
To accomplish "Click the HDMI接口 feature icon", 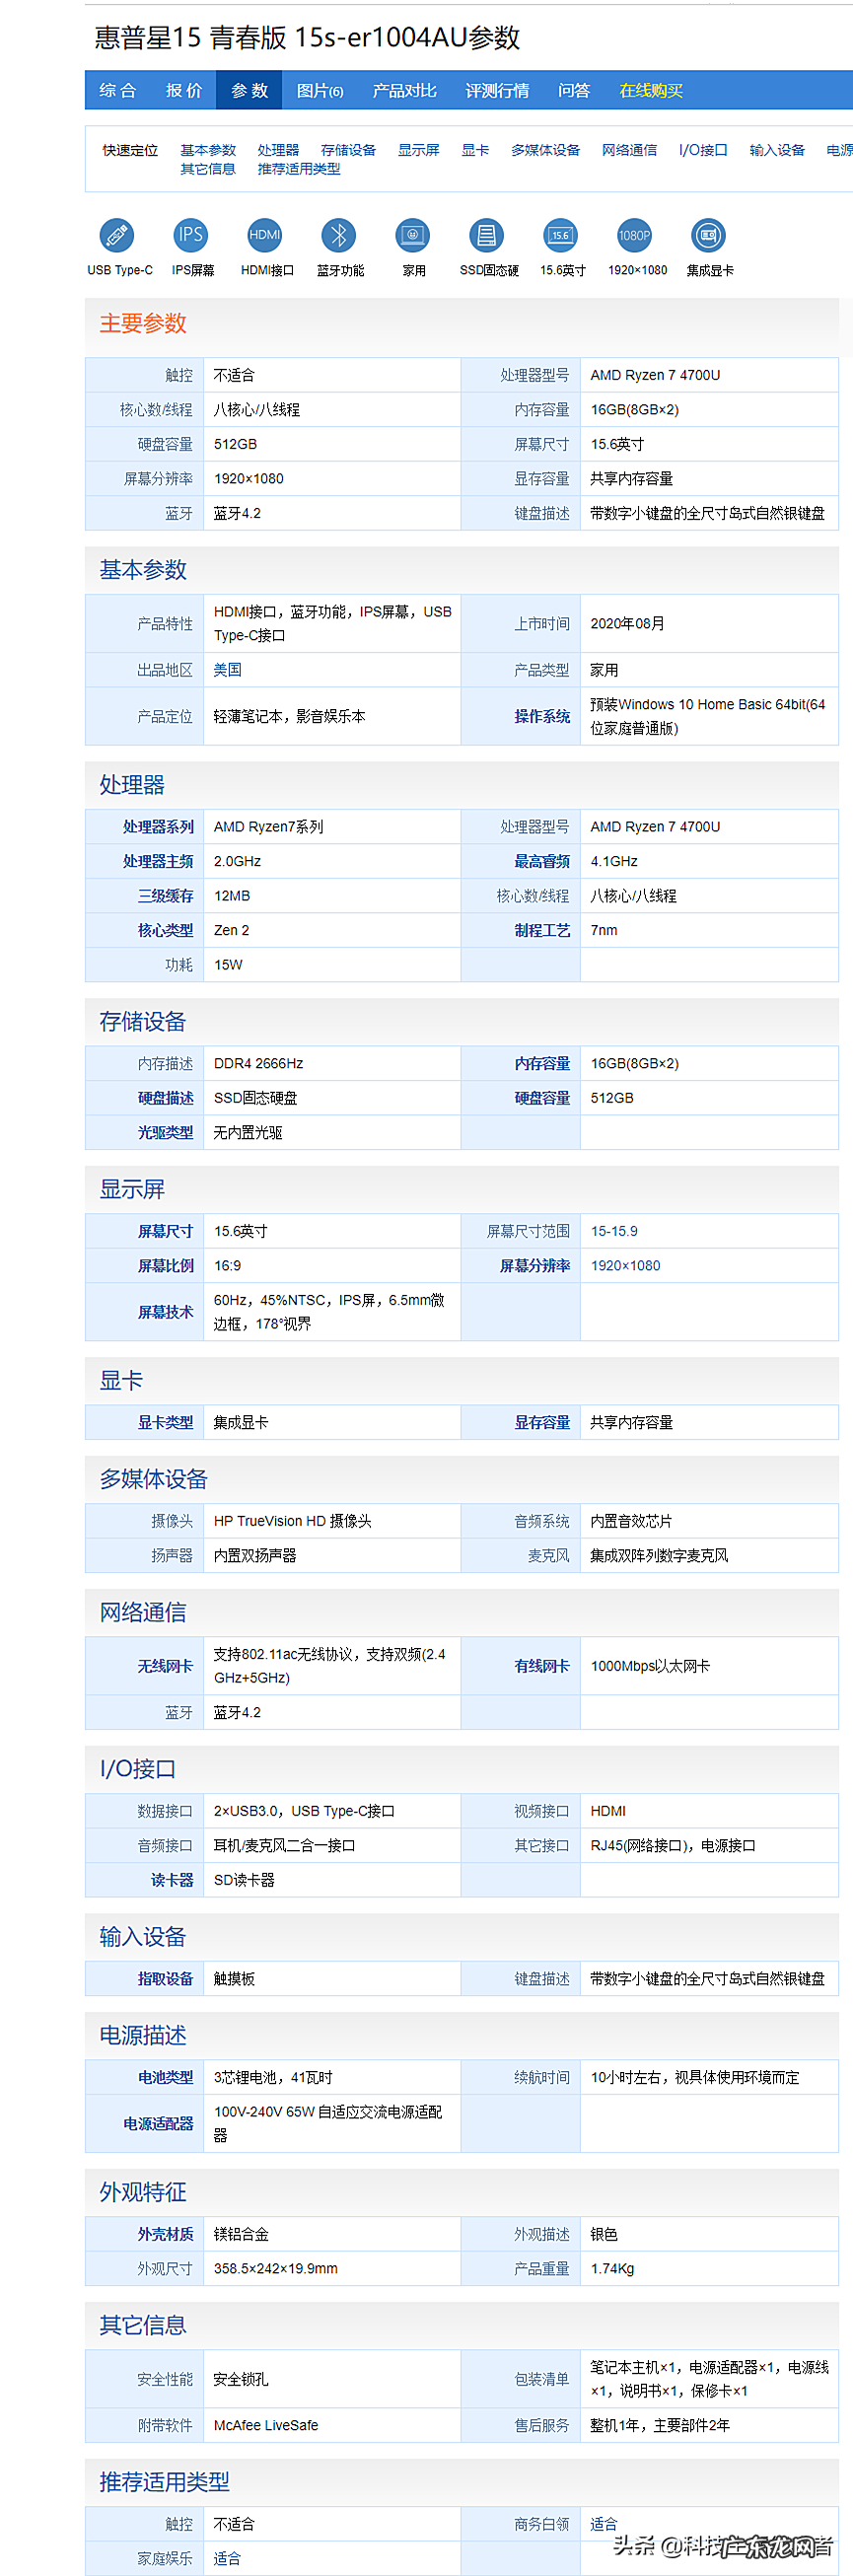I will [264, 235].
